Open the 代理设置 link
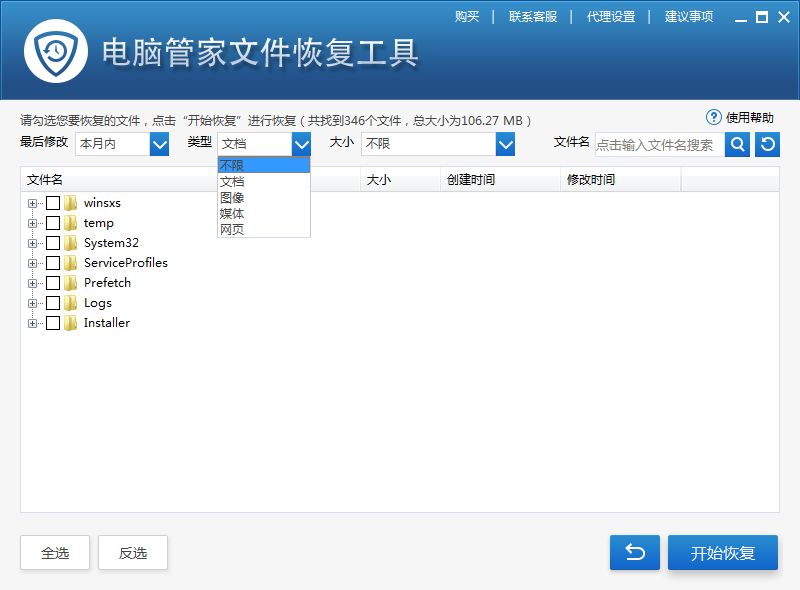The image size is (800, 590). [x=611, y=17]
